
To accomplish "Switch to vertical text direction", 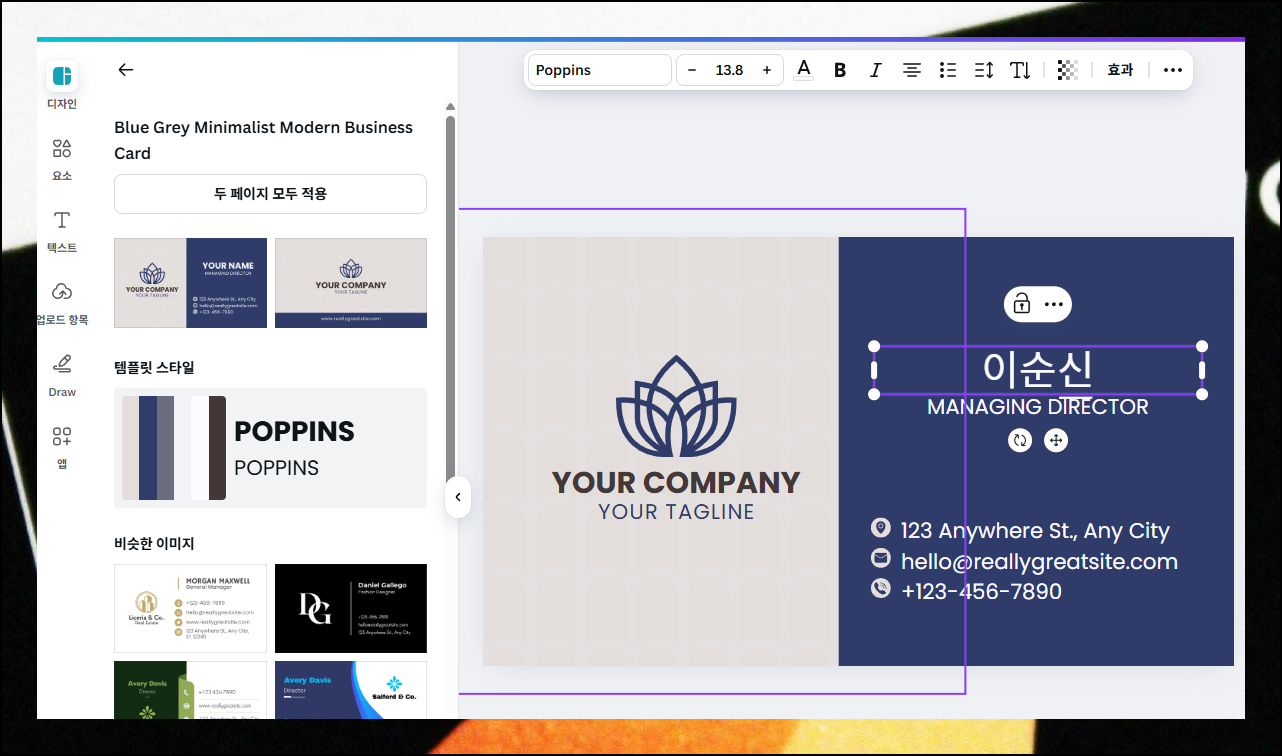I will [1020, 70].
